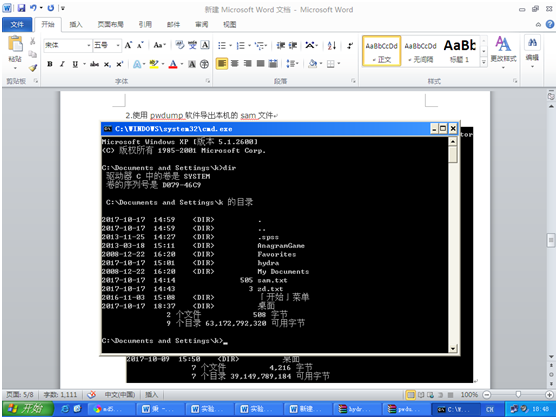Redo action in quick access toolbar

(51, 7)
